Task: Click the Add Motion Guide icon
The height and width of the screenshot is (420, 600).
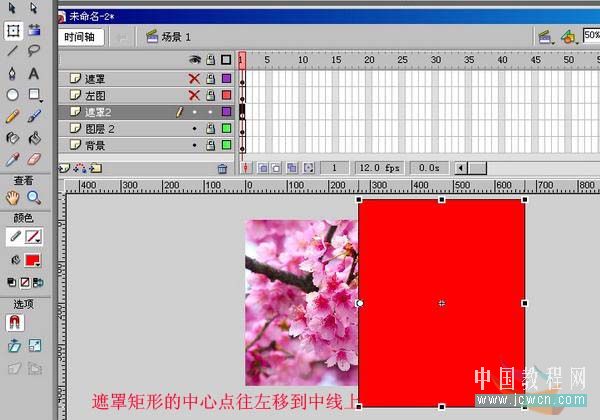Action: (80, 168)
